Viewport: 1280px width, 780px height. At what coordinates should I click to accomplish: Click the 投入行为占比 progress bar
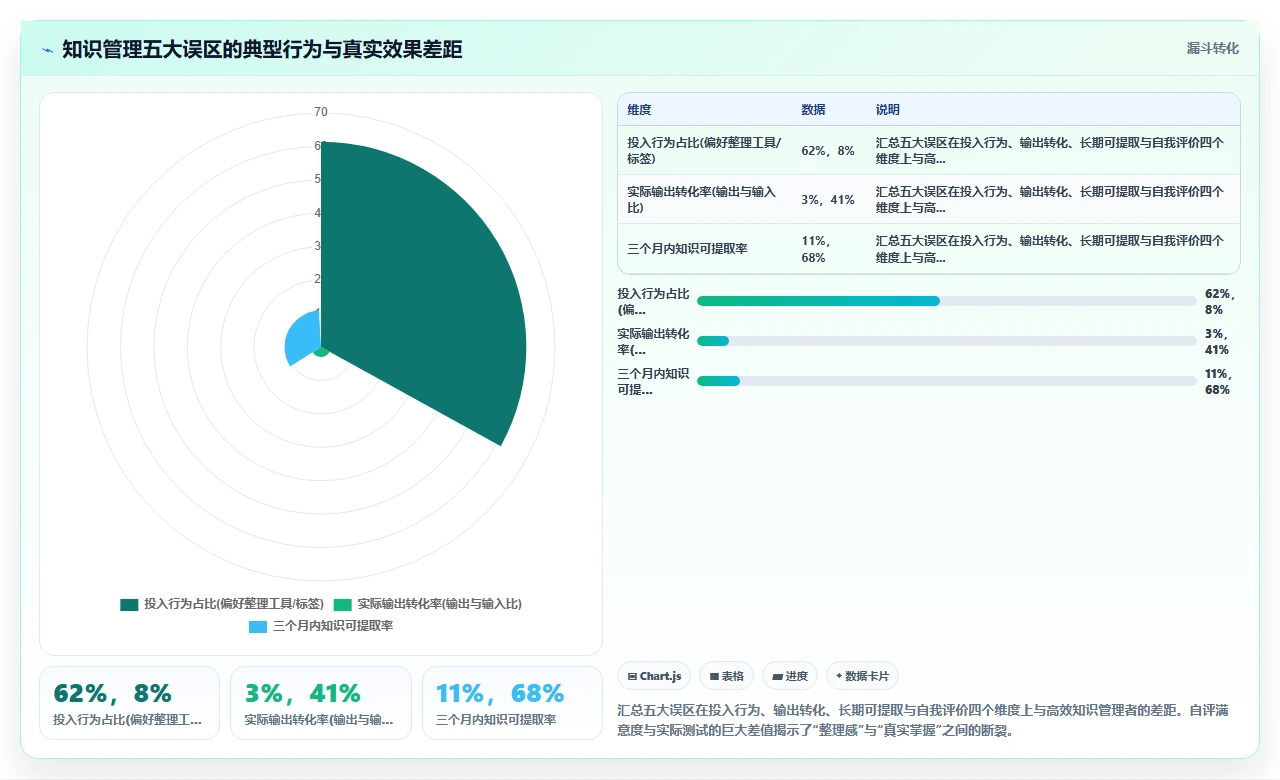coord(946,301)
